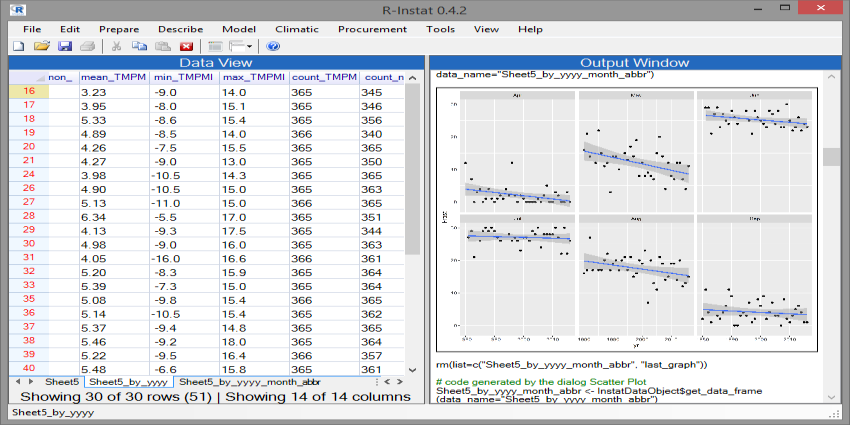
Task: Click cell value 6.34 in row 28
Action: click(114, 217)
